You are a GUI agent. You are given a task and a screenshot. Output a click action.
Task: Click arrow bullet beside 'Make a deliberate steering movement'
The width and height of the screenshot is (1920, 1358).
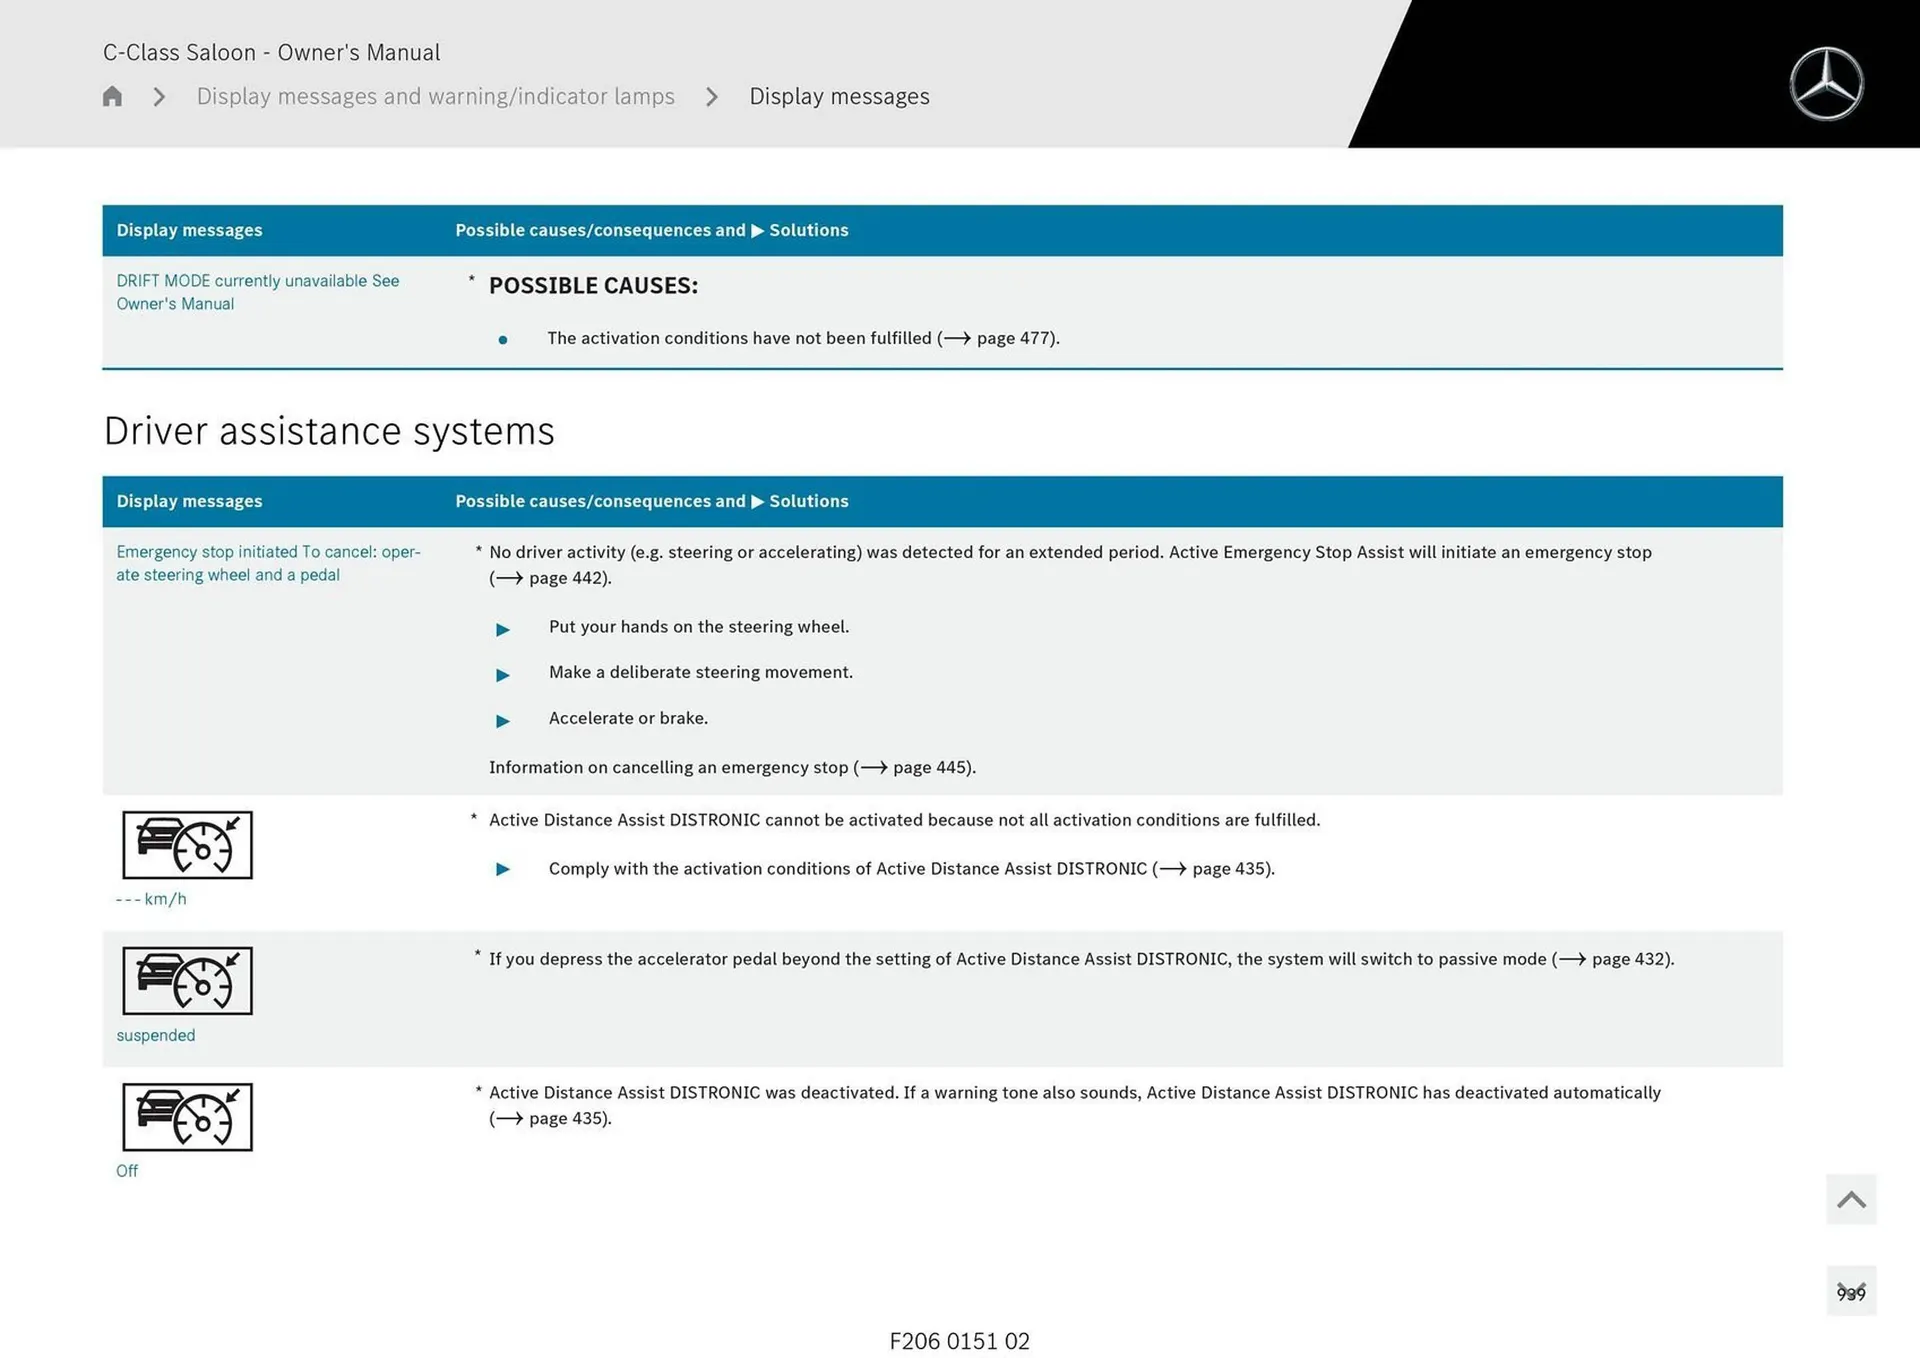click(x=503, y=675)
